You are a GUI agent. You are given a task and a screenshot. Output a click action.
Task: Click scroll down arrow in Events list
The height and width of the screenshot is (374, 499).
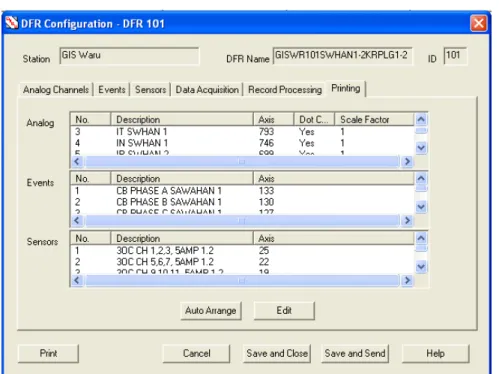pyautogui.click(x=421, y=207)
